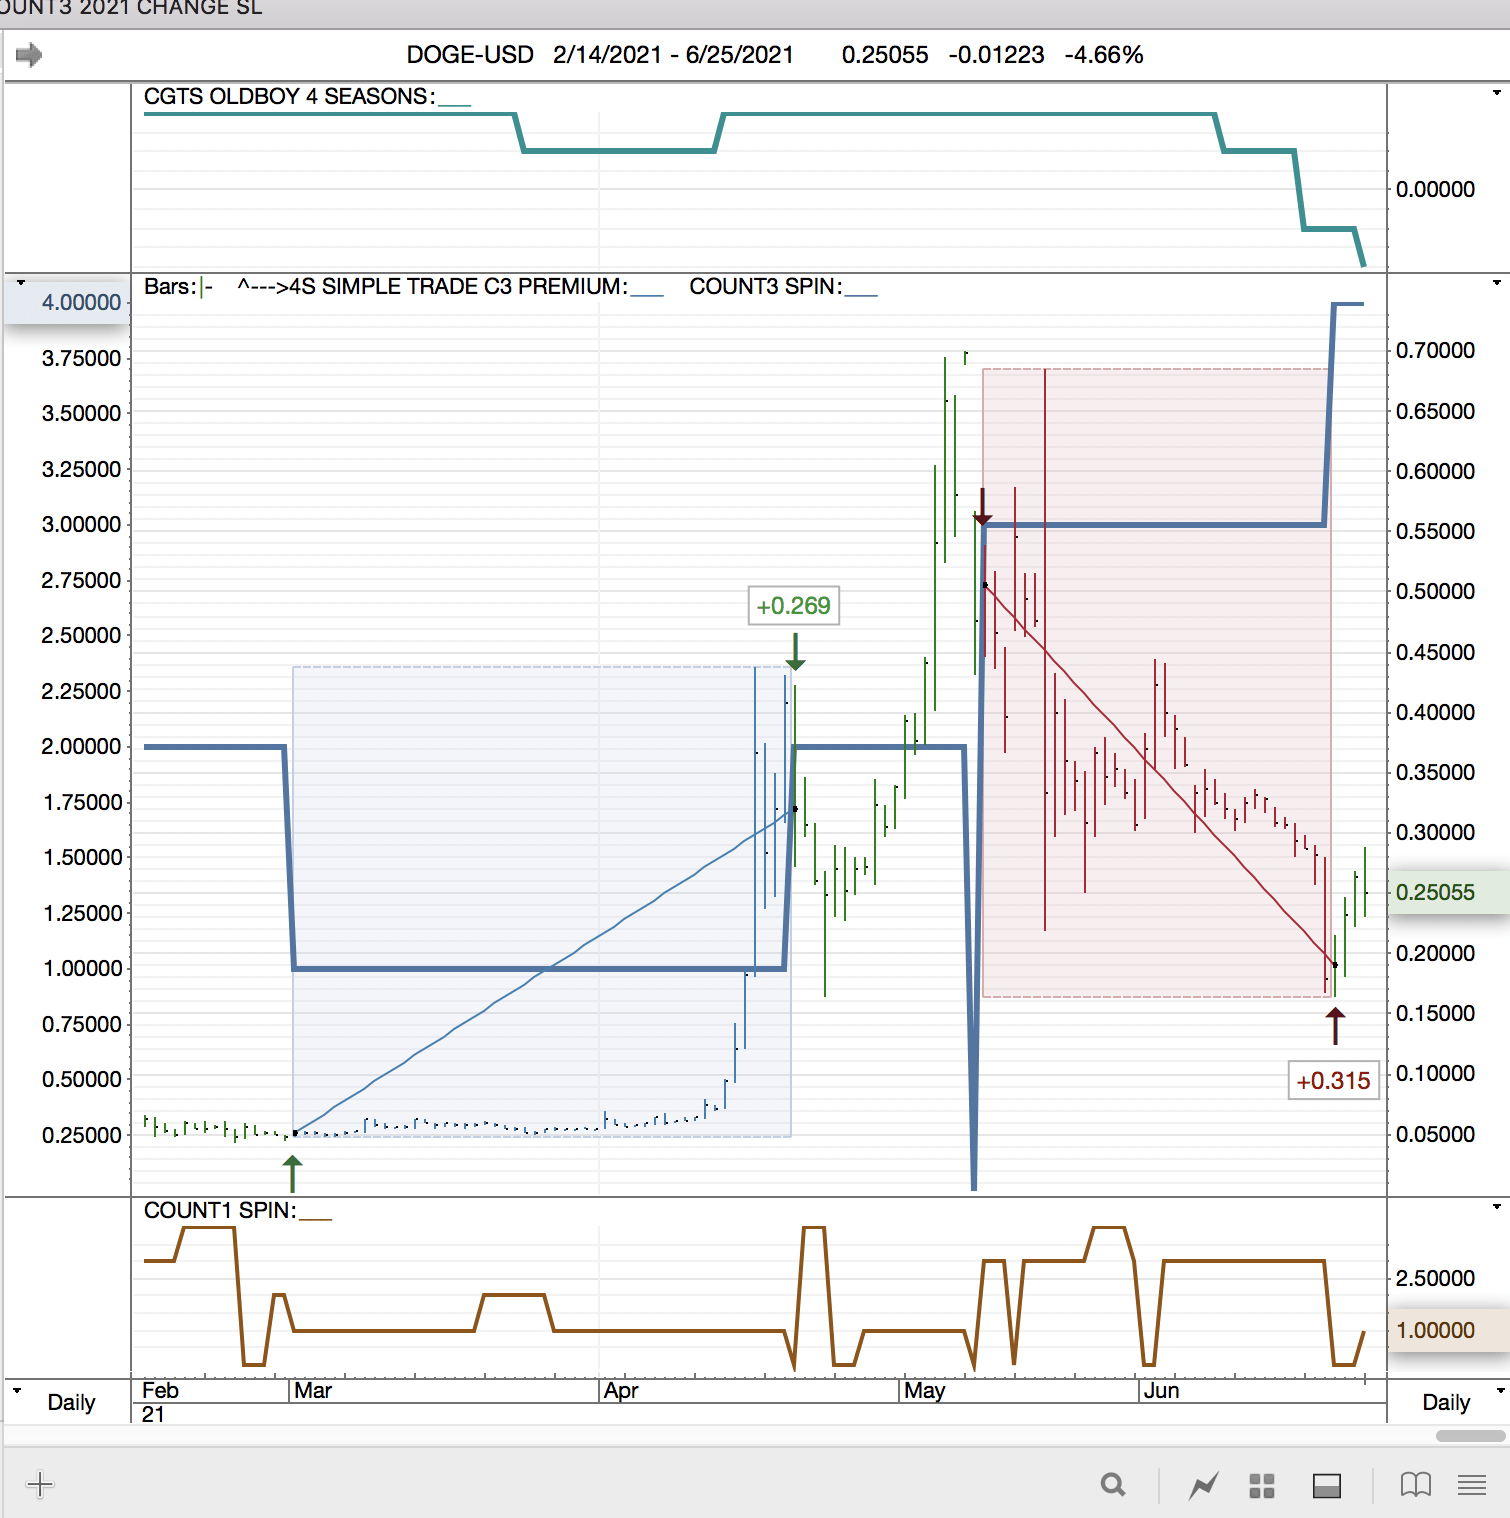Toggle the split panel layout icon
The height and width of the screenshot is (1518, 1510).
point(1326,1486)
